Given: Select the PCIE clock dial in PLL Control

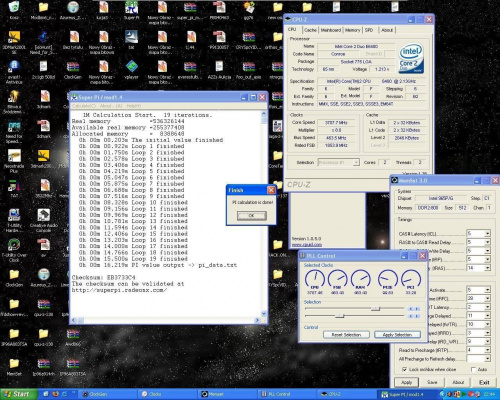Looking at the screenshot, I should (387, 279).
